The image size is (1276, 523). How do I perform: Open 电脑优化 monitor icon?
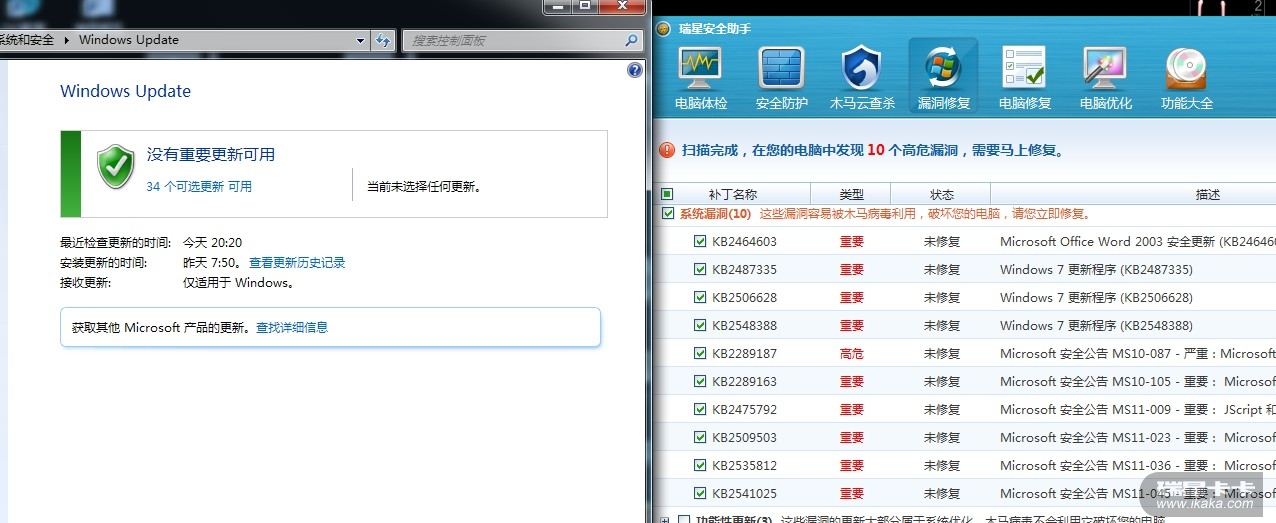(1105, 77)
